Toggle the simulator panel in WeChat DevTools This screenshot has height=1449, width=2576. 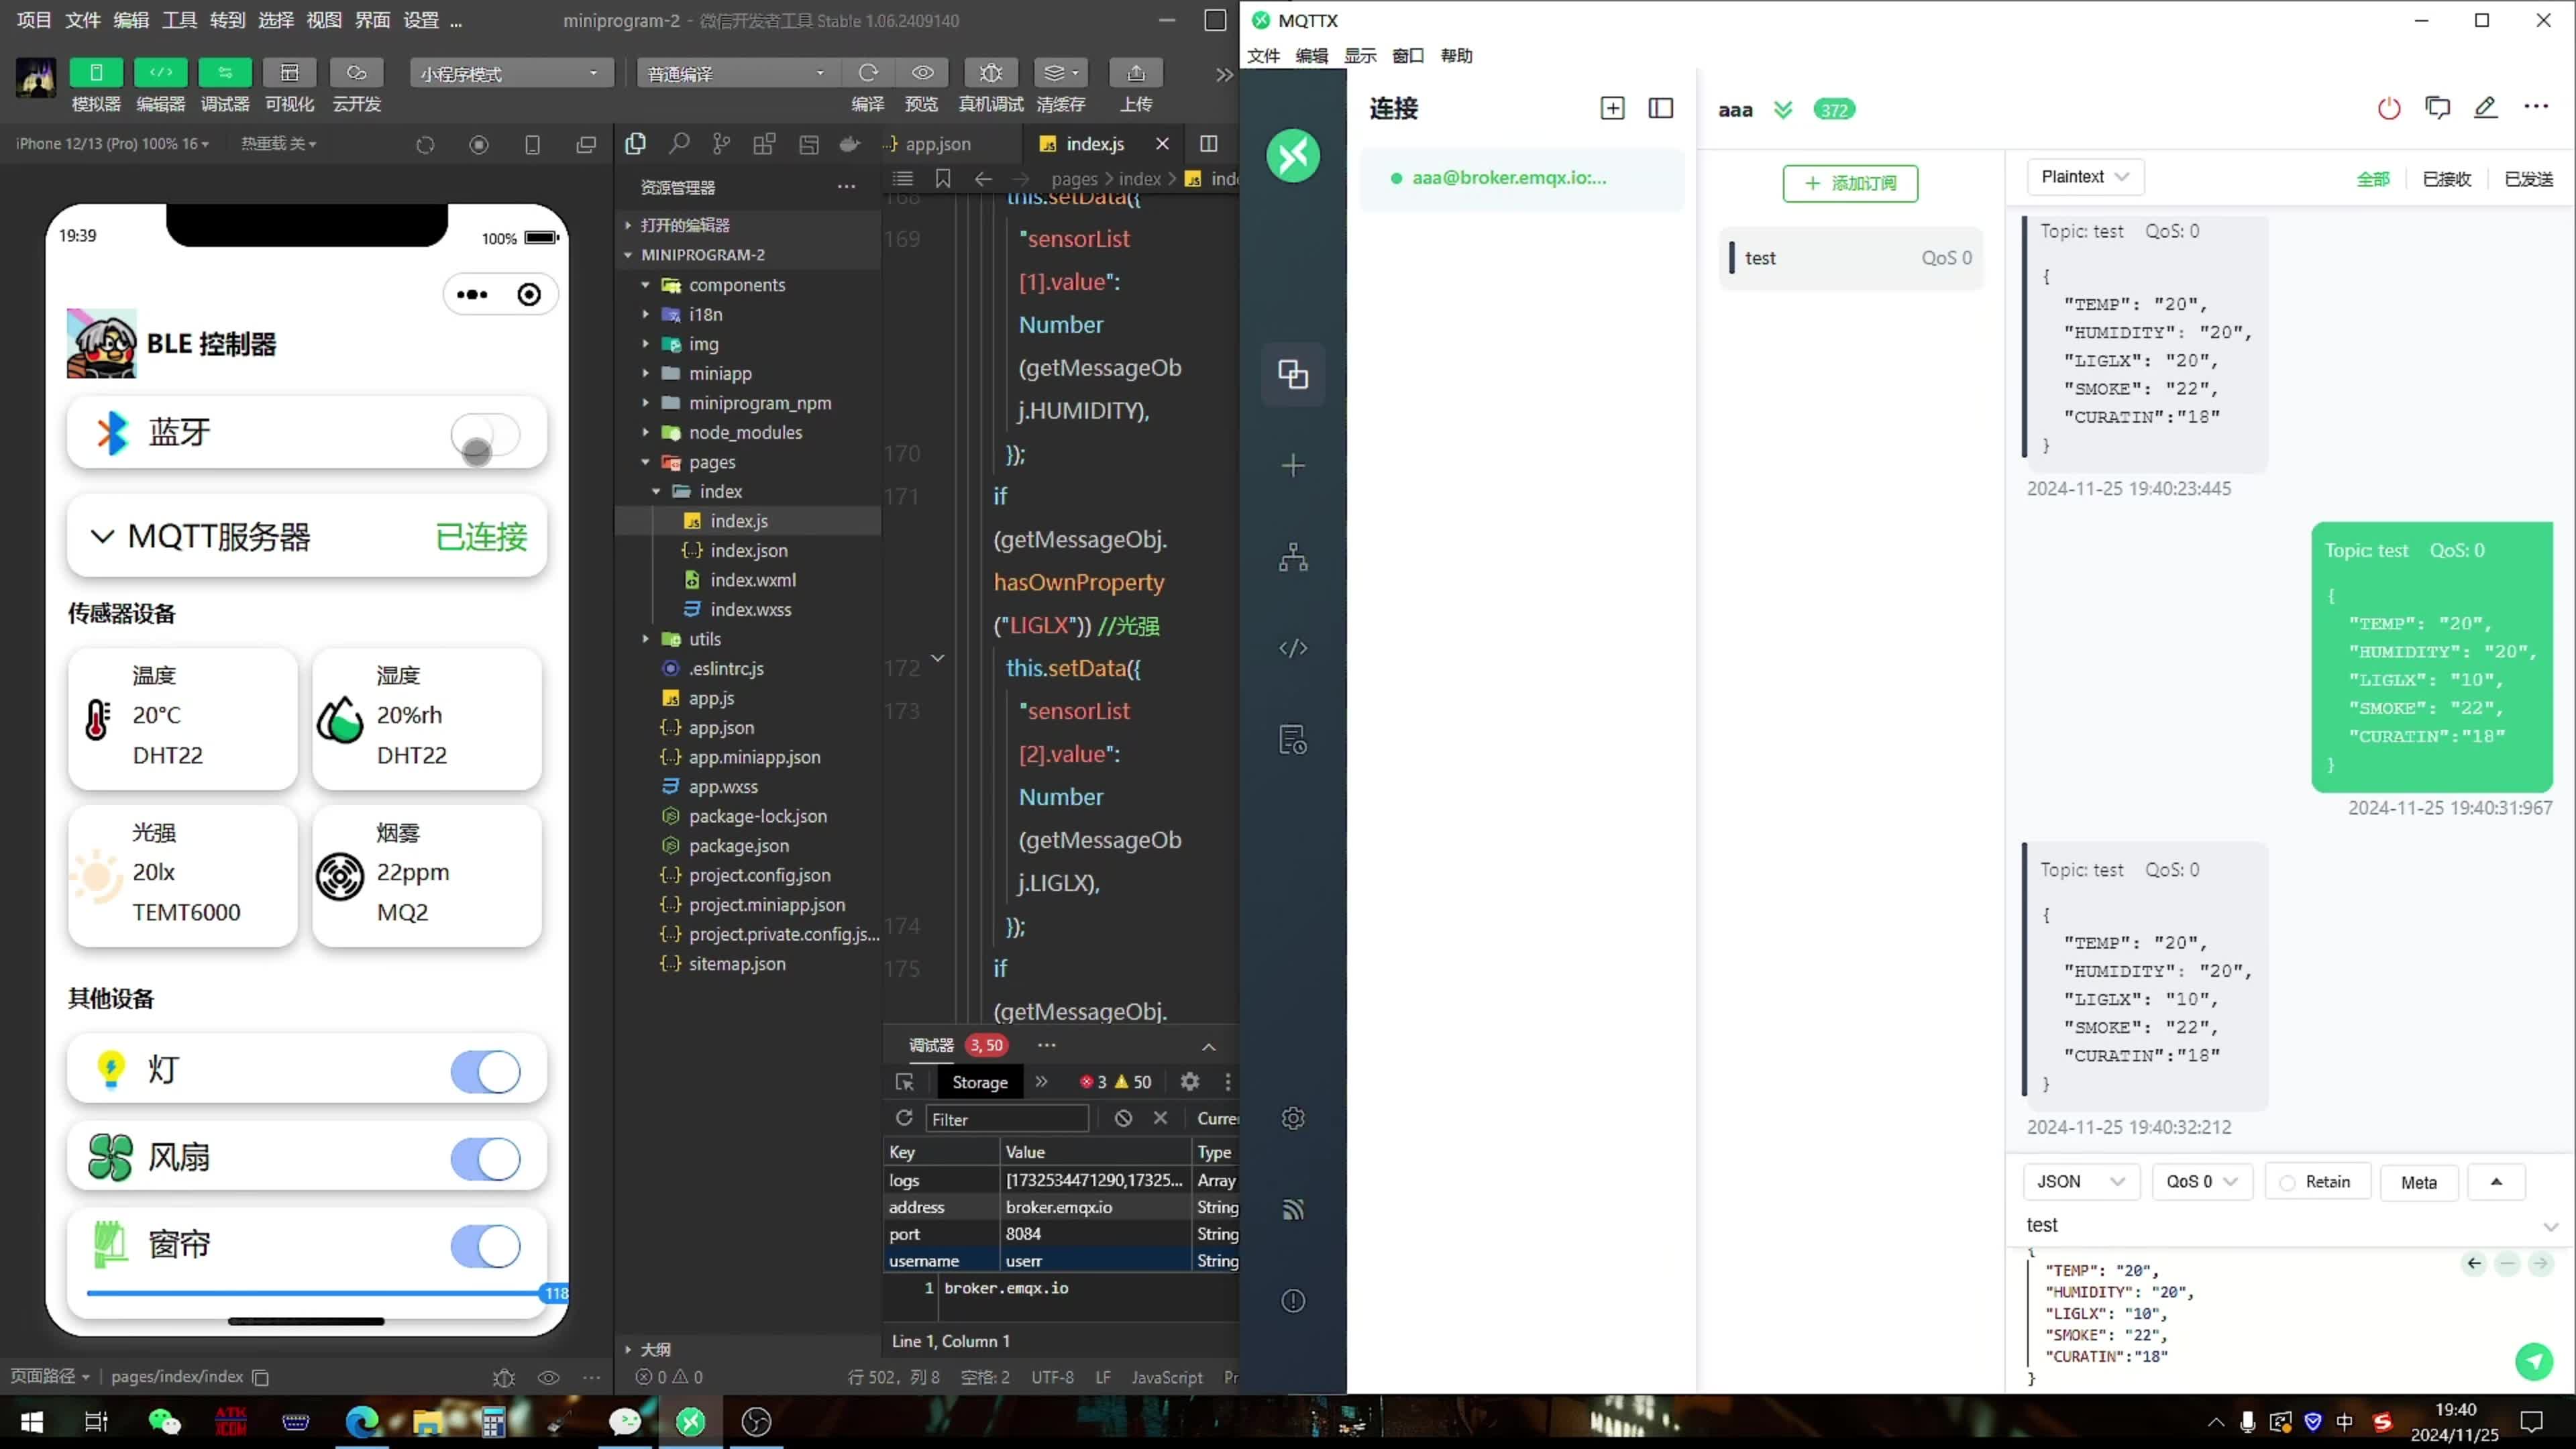[x=96, y=72]
